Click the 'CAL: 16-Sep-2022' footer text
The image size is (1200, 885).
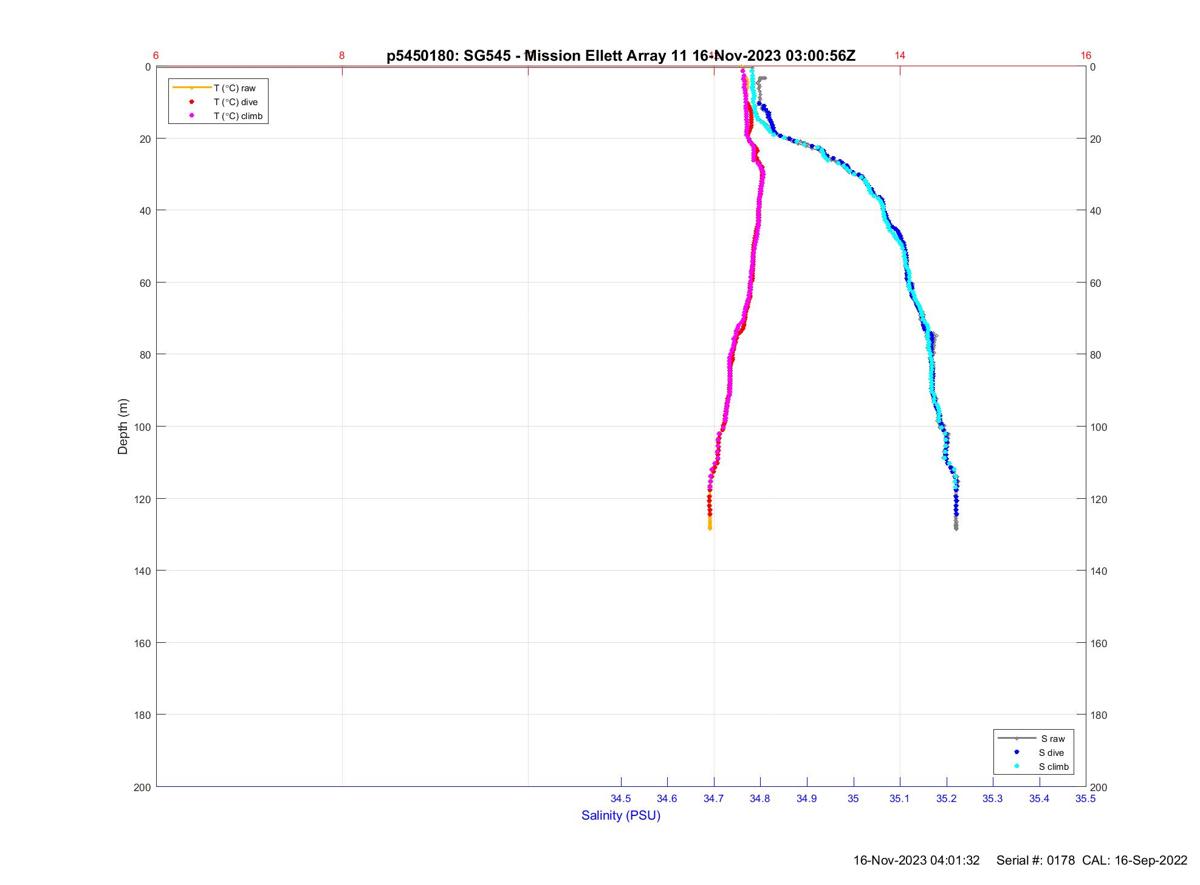pos(1135,860)
